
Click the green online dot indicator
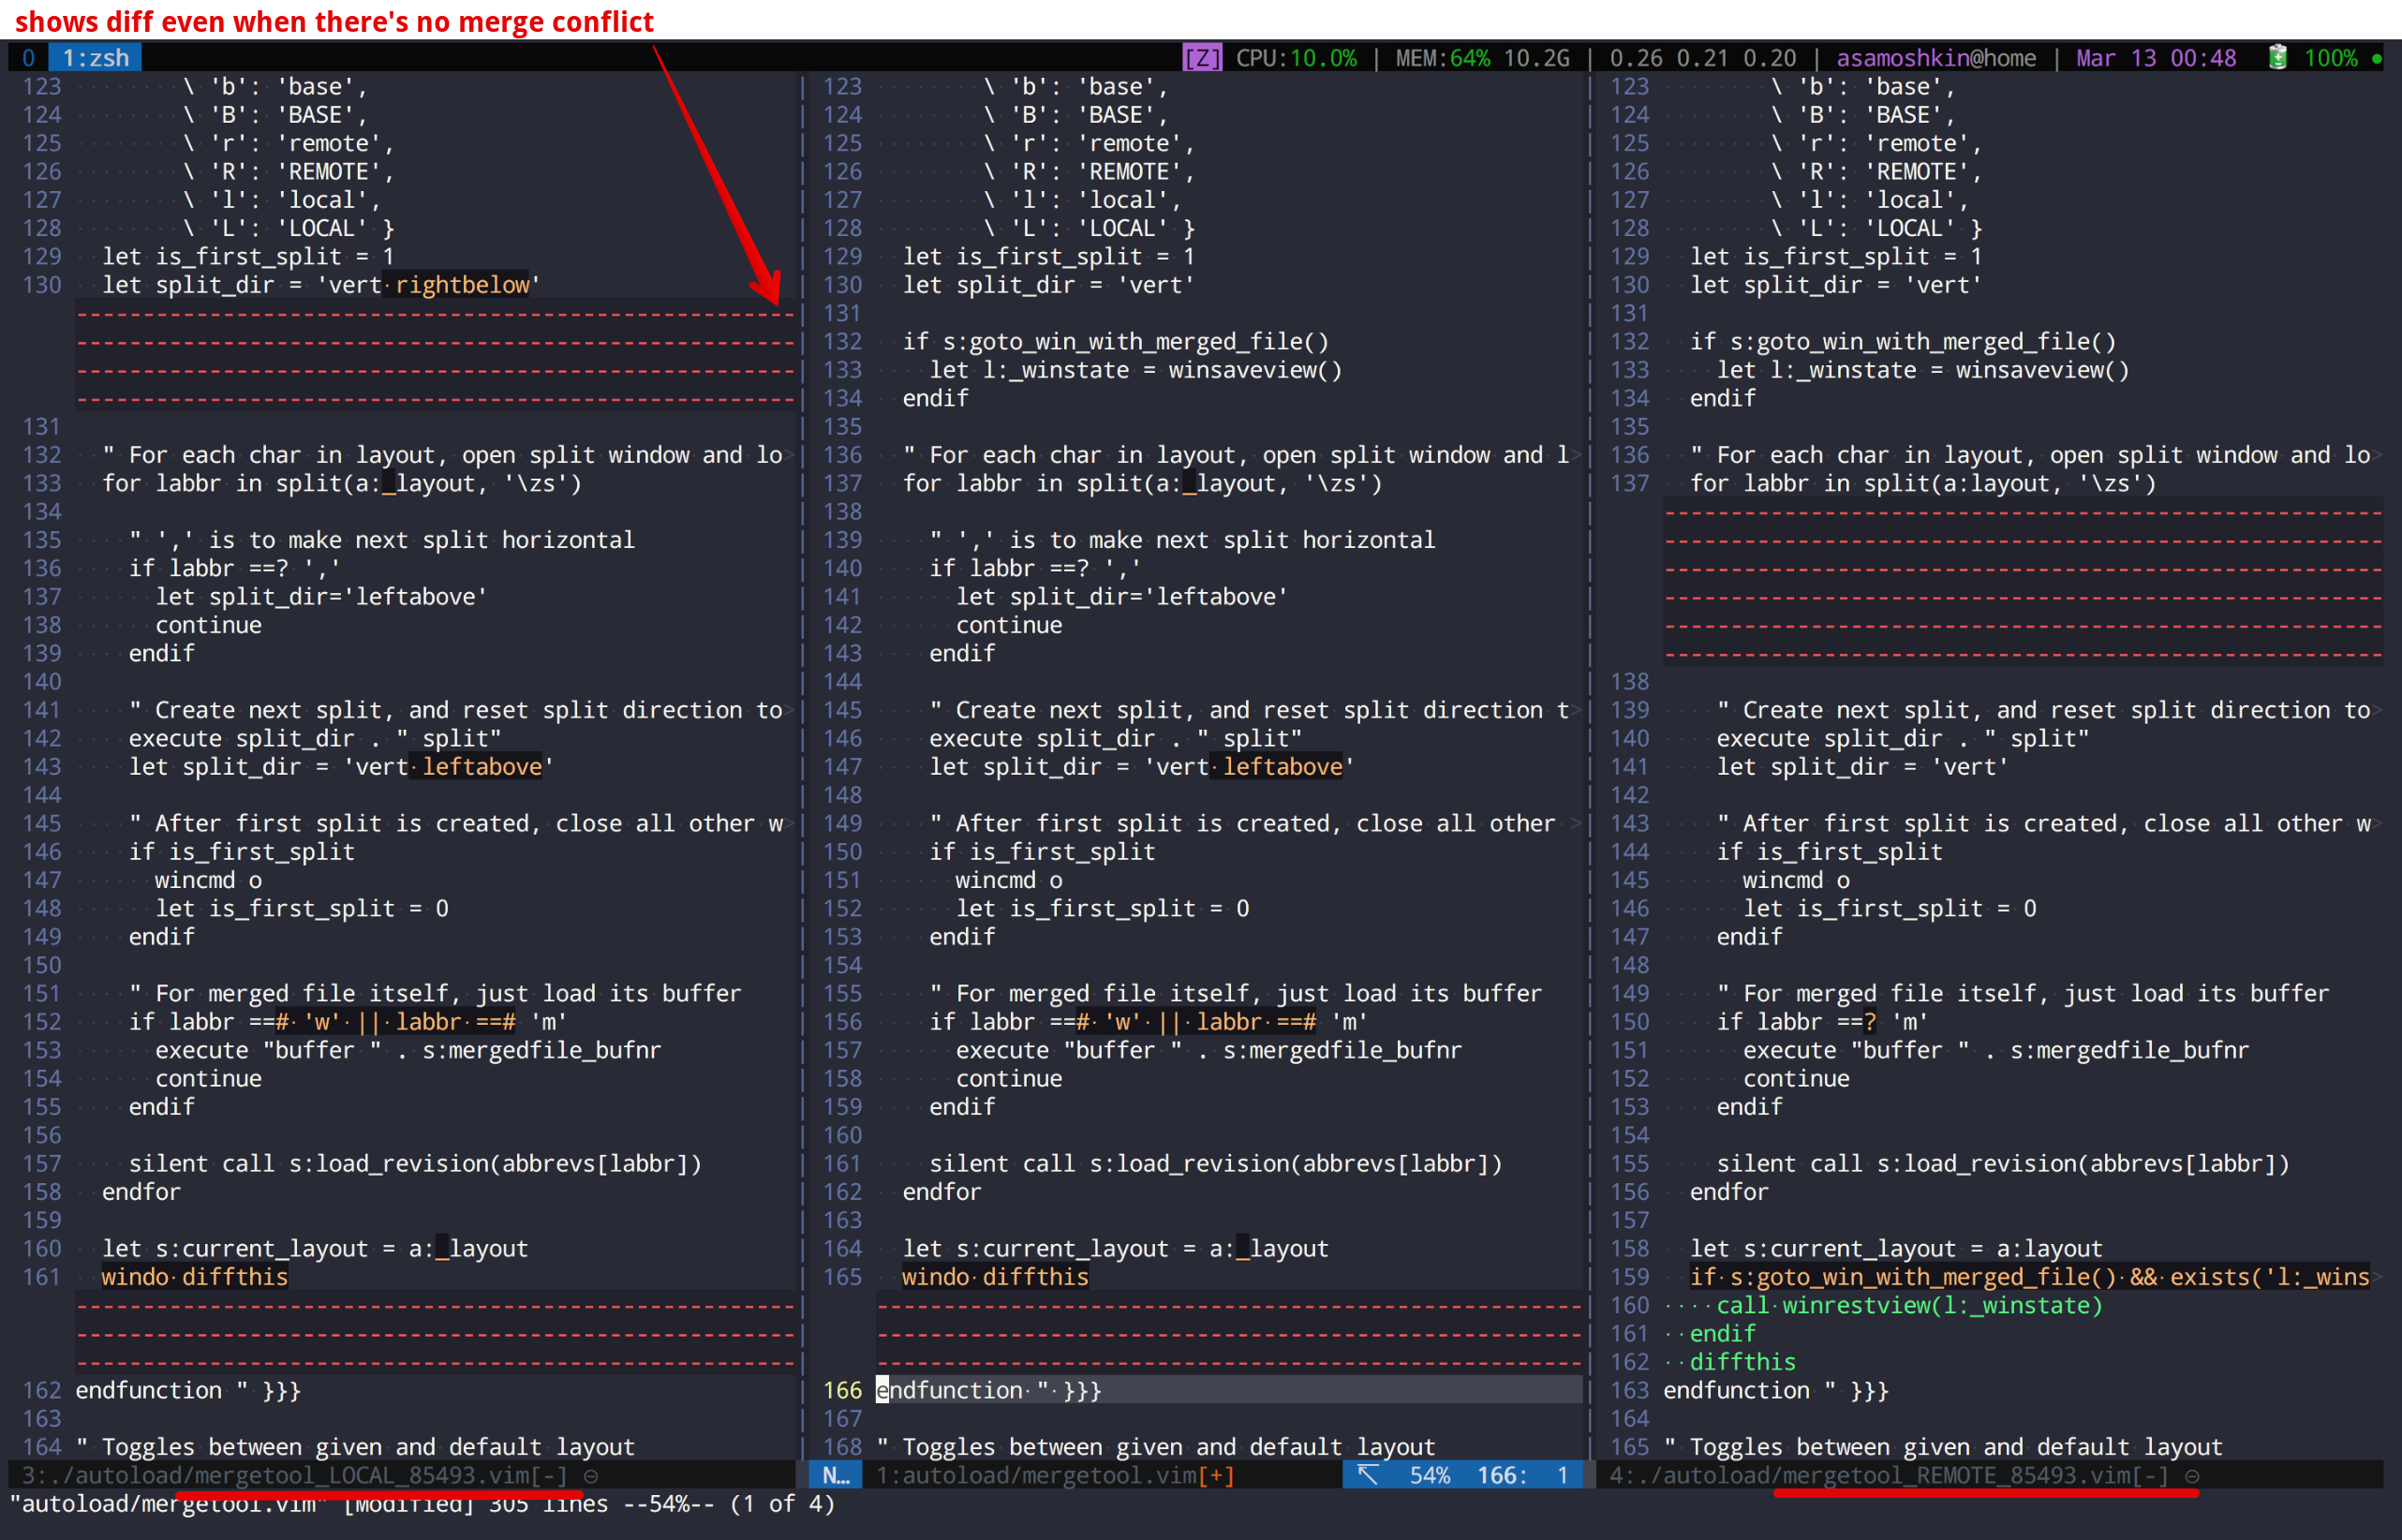coord(2377,58)
